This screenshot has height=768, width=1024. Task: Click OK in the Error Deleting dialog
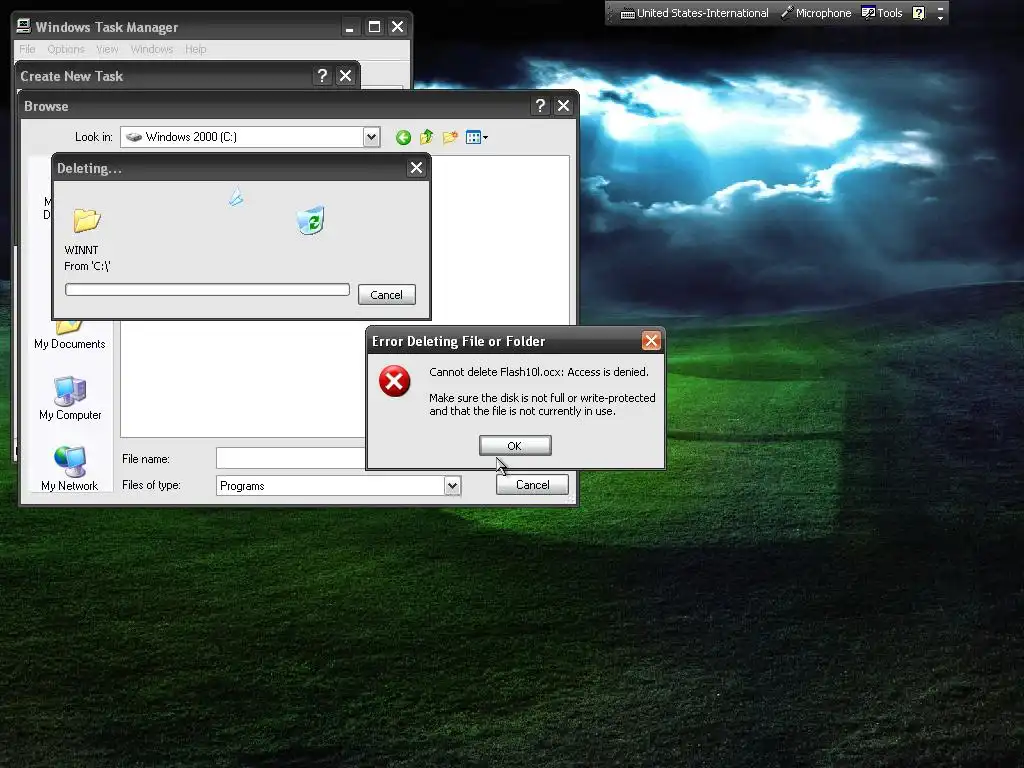coord(515,445)
